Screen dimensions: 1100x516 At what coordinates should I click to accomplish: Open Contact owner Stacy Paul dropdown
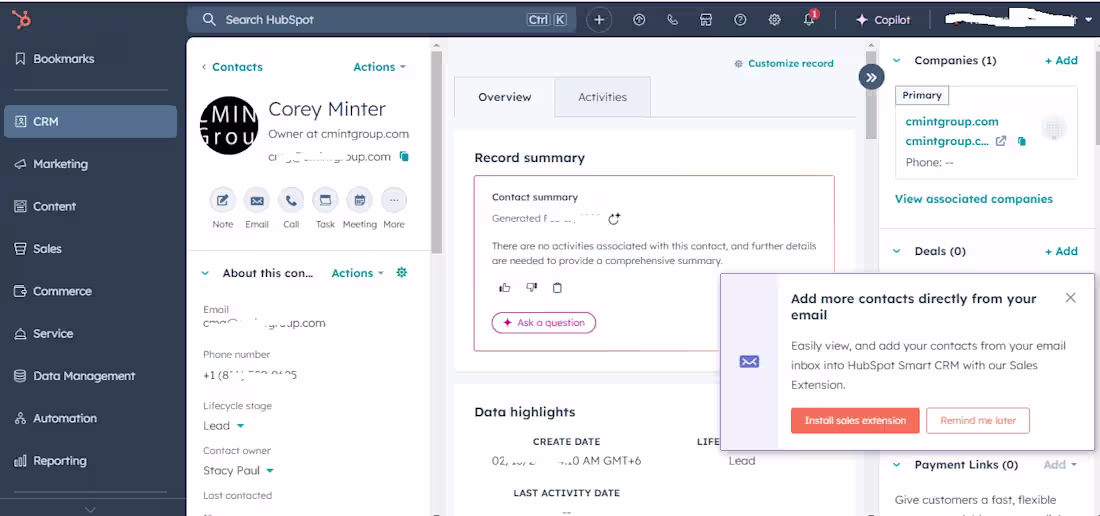[x=239, y=470]
